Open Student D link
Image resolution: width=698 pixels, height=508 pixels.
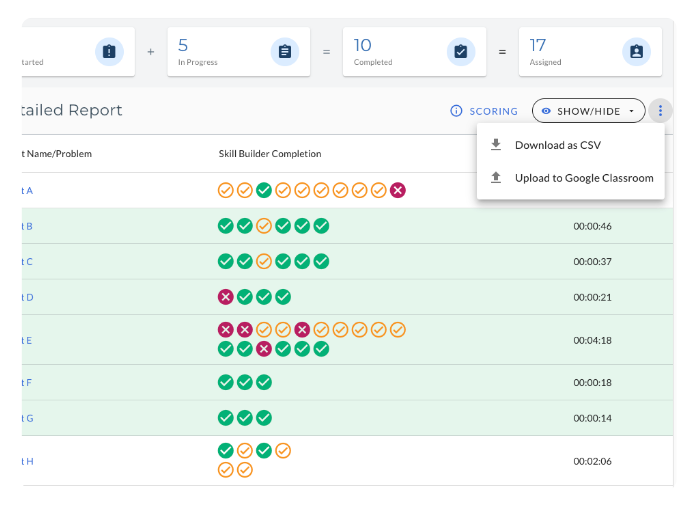(x=27, y=297)
